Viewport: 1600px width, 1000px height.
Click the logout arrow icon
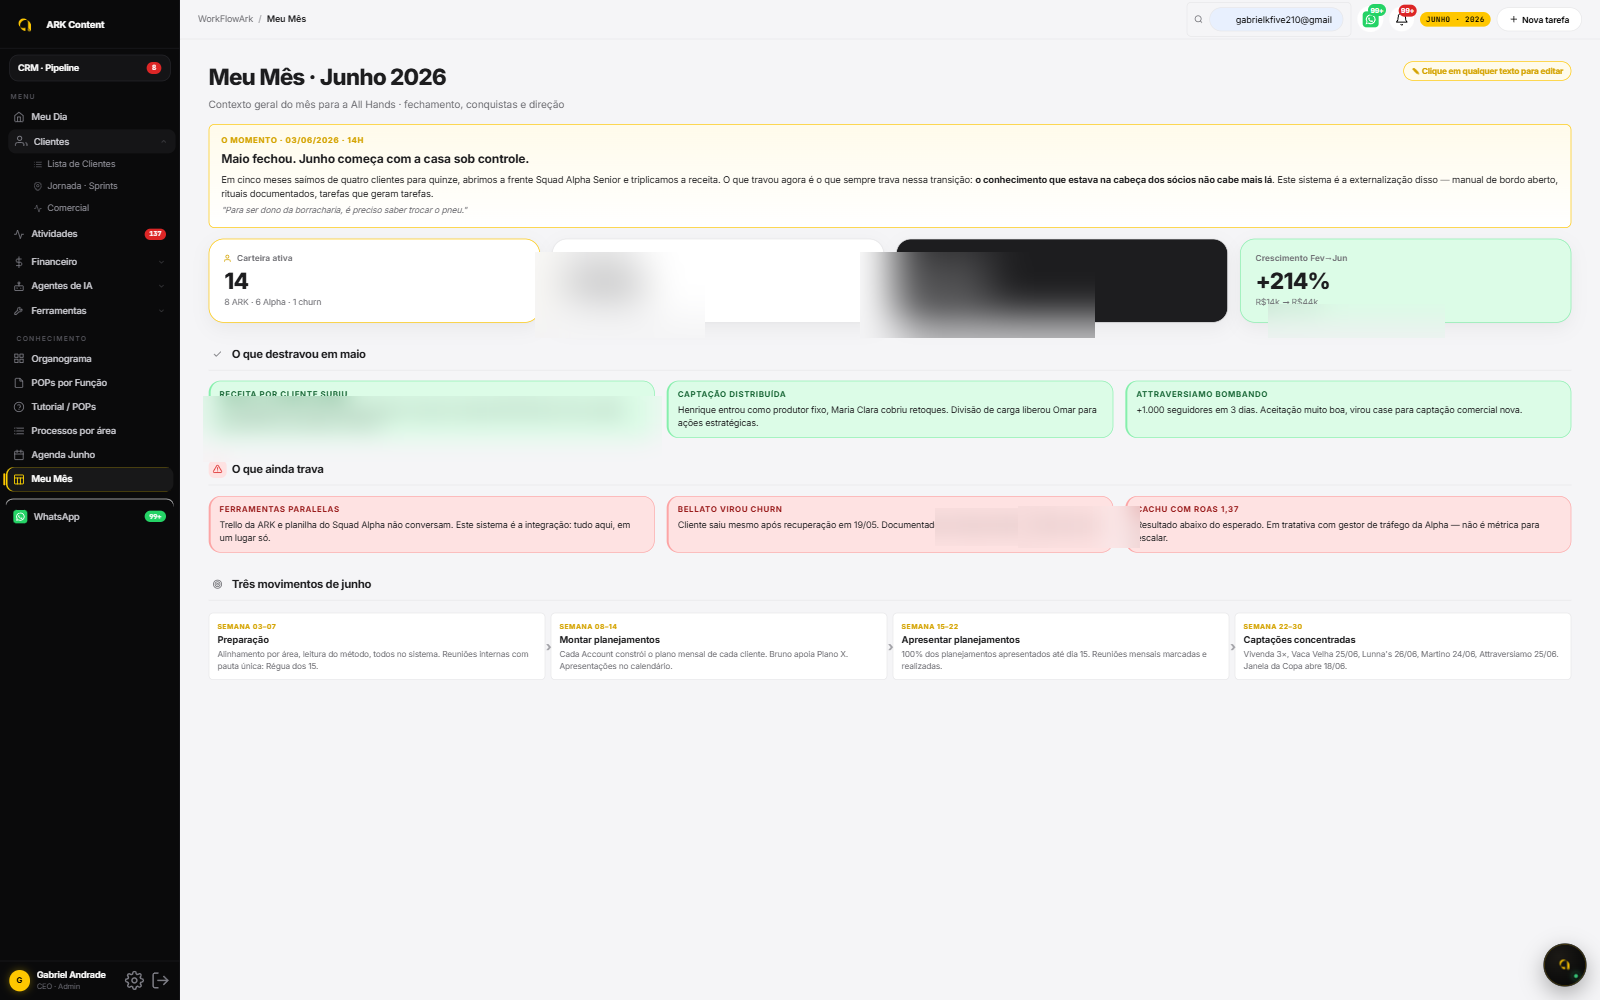pos(160,980)
